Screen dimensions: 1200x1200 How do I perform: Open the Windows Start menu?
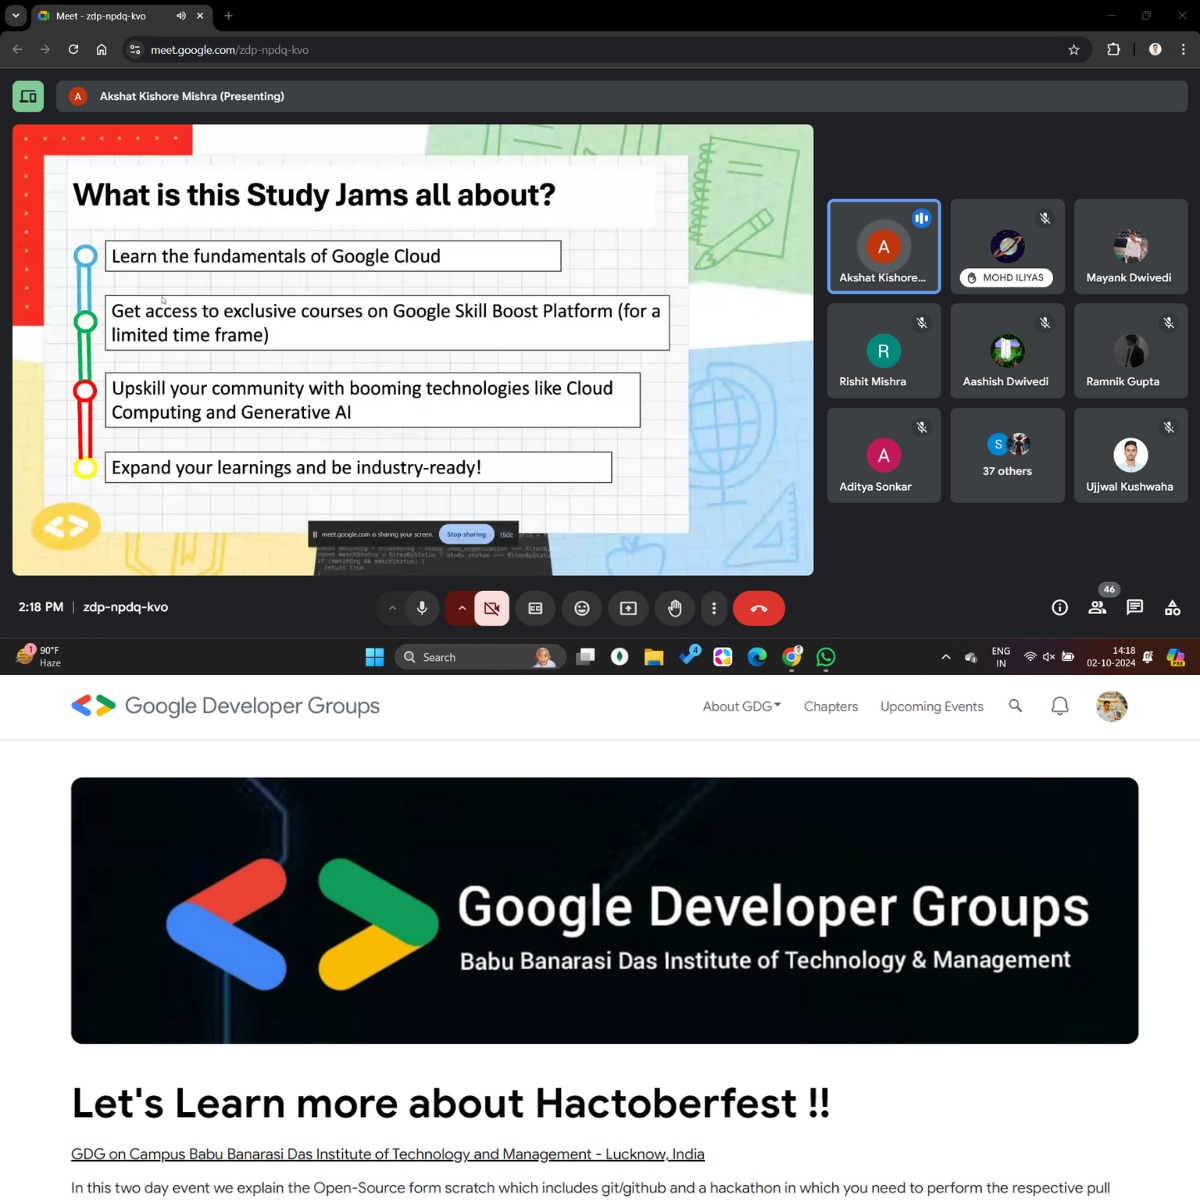coord(375,657)
